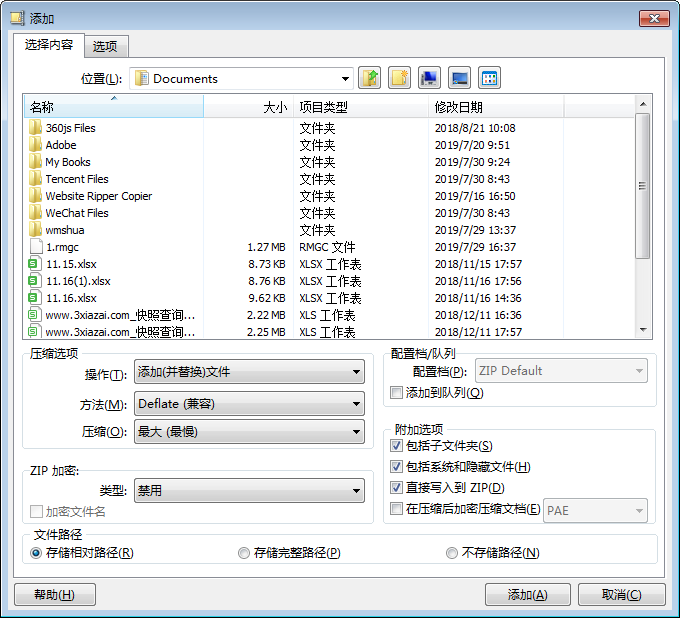Create new folder icon in toolbar
Screen dimensions: 680x618
pyautogui.click(x=399, y=78)
